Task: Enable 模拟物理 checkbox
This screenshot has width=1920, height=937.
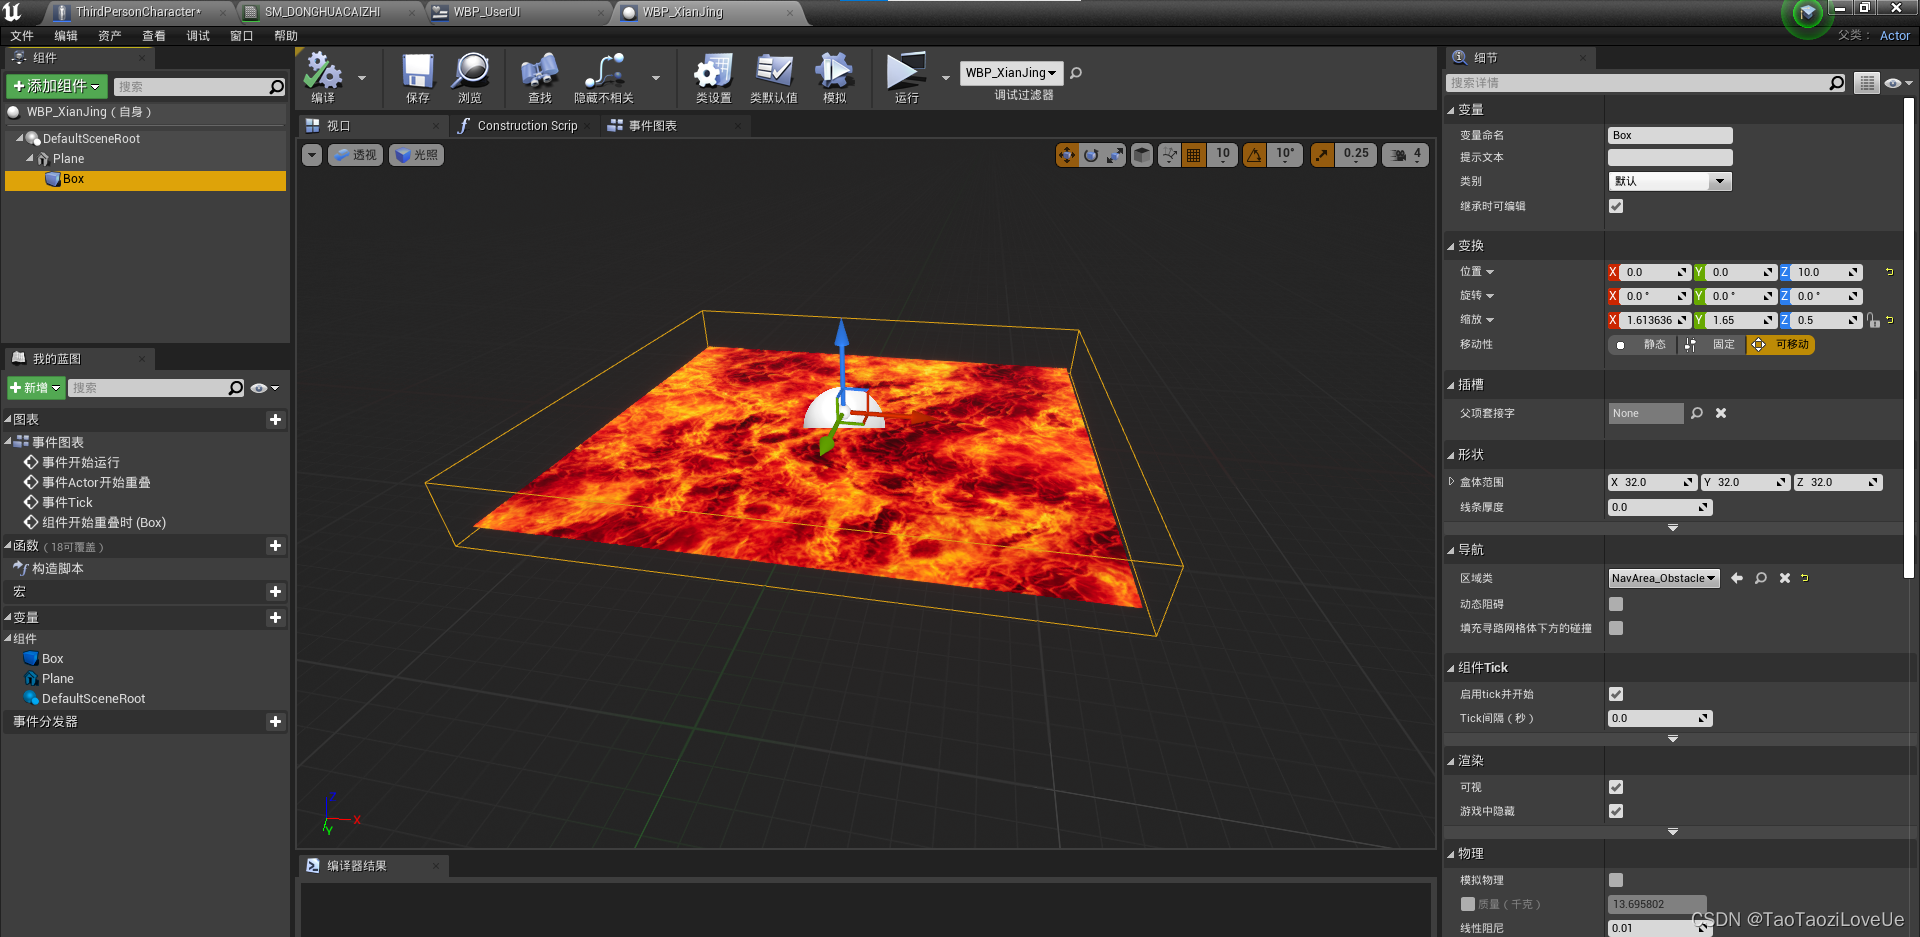Action: 1616,880
